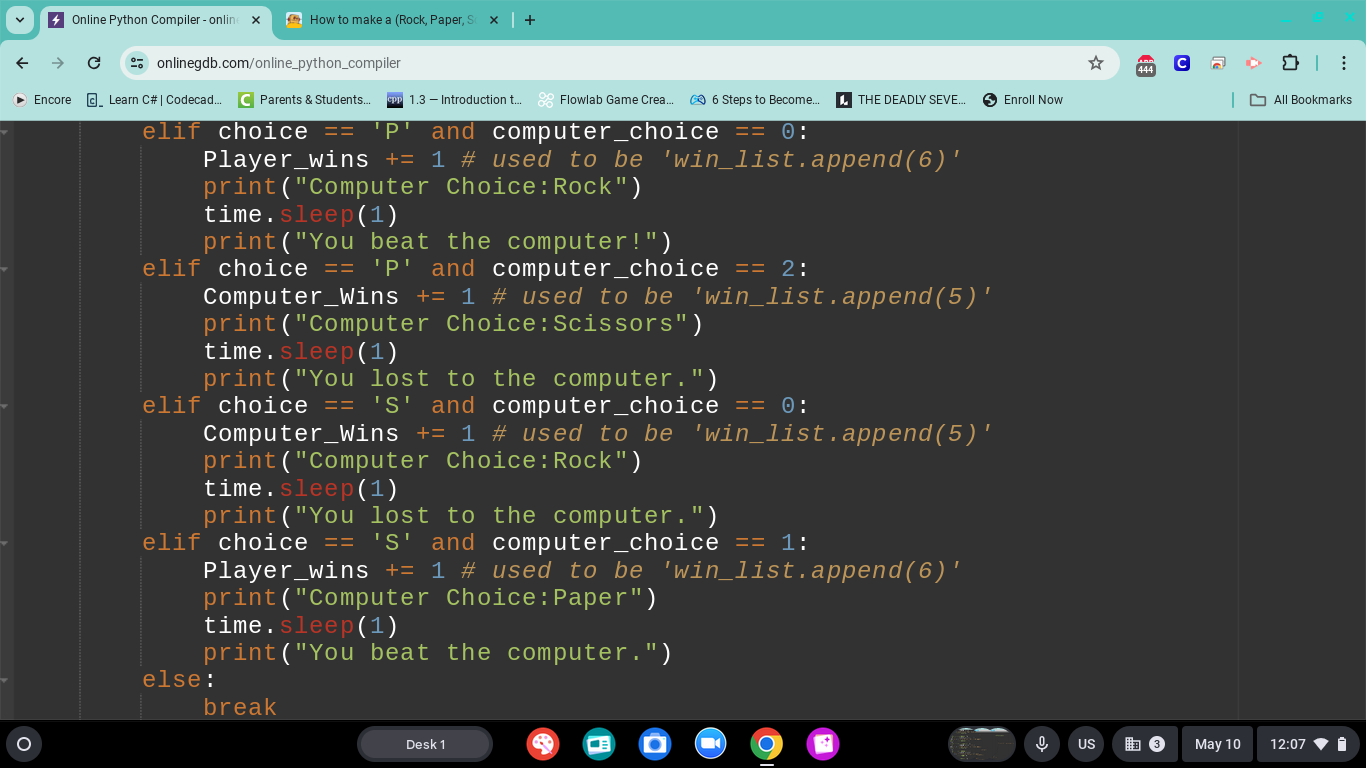
Task: Click the print("Computer Choice:Paper") line
Action: [x=430, y=598]
